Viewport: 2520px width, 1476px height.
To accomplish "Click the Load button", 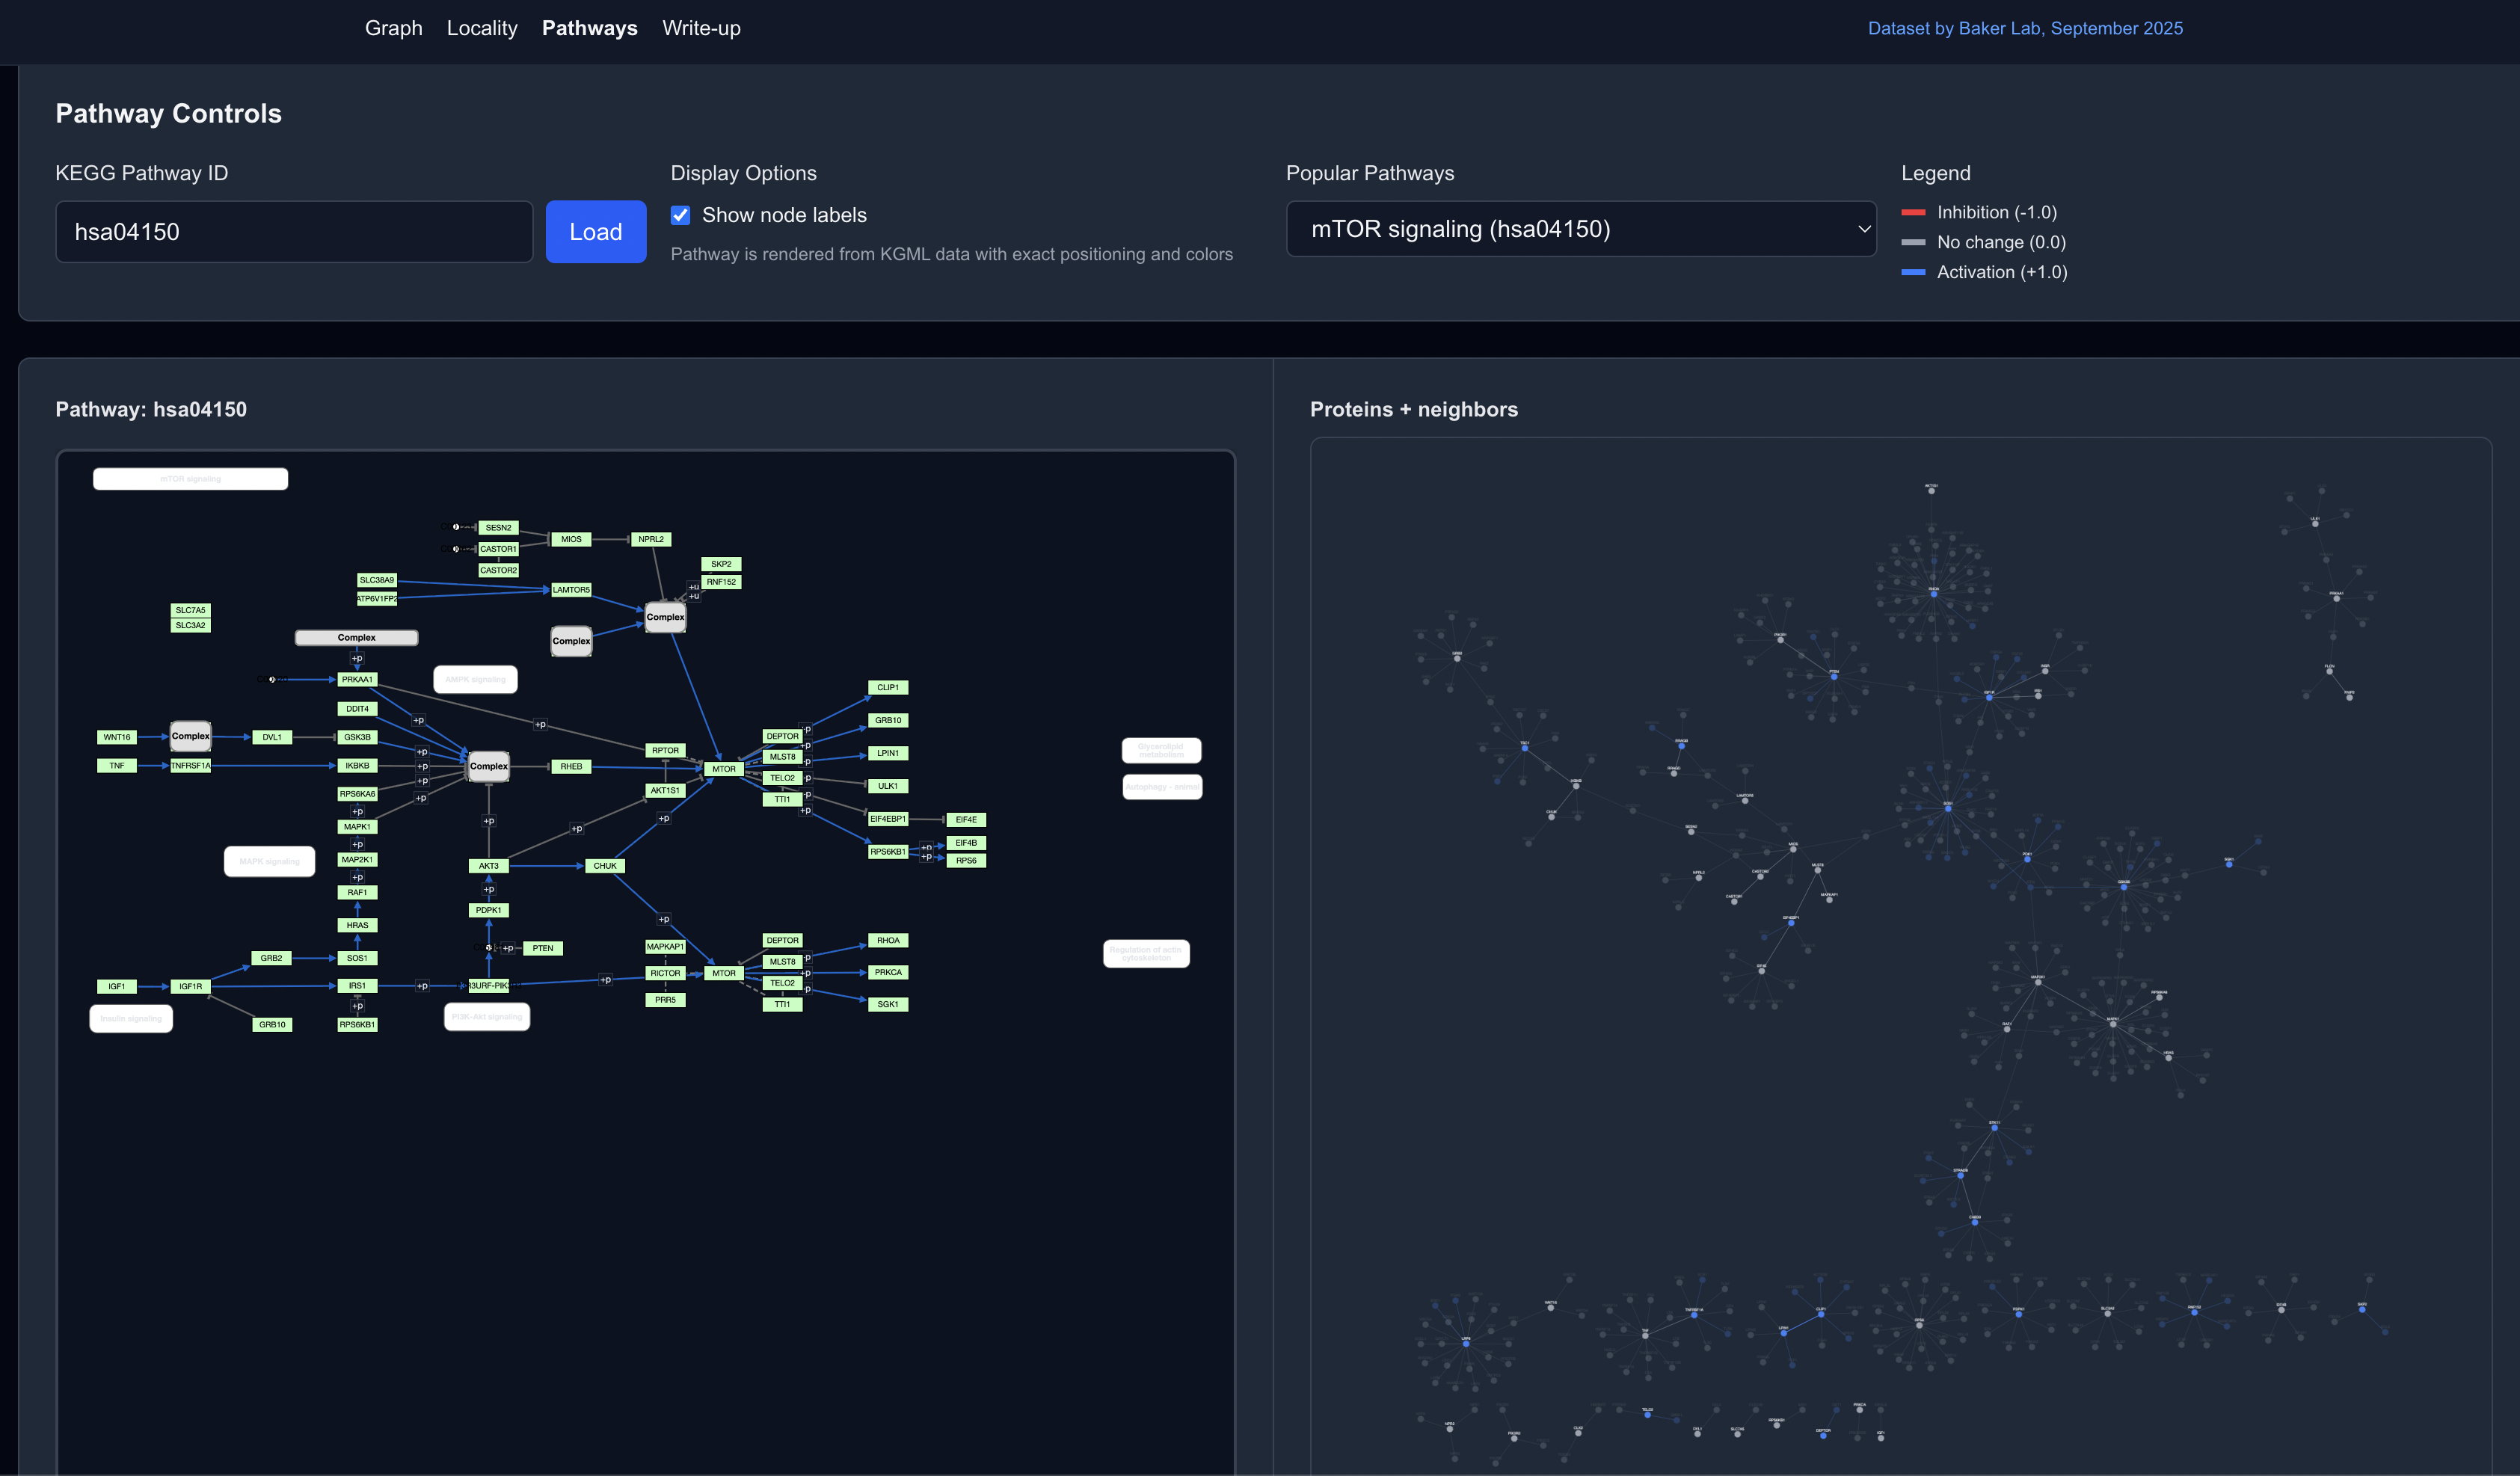I will click(595, 231).
